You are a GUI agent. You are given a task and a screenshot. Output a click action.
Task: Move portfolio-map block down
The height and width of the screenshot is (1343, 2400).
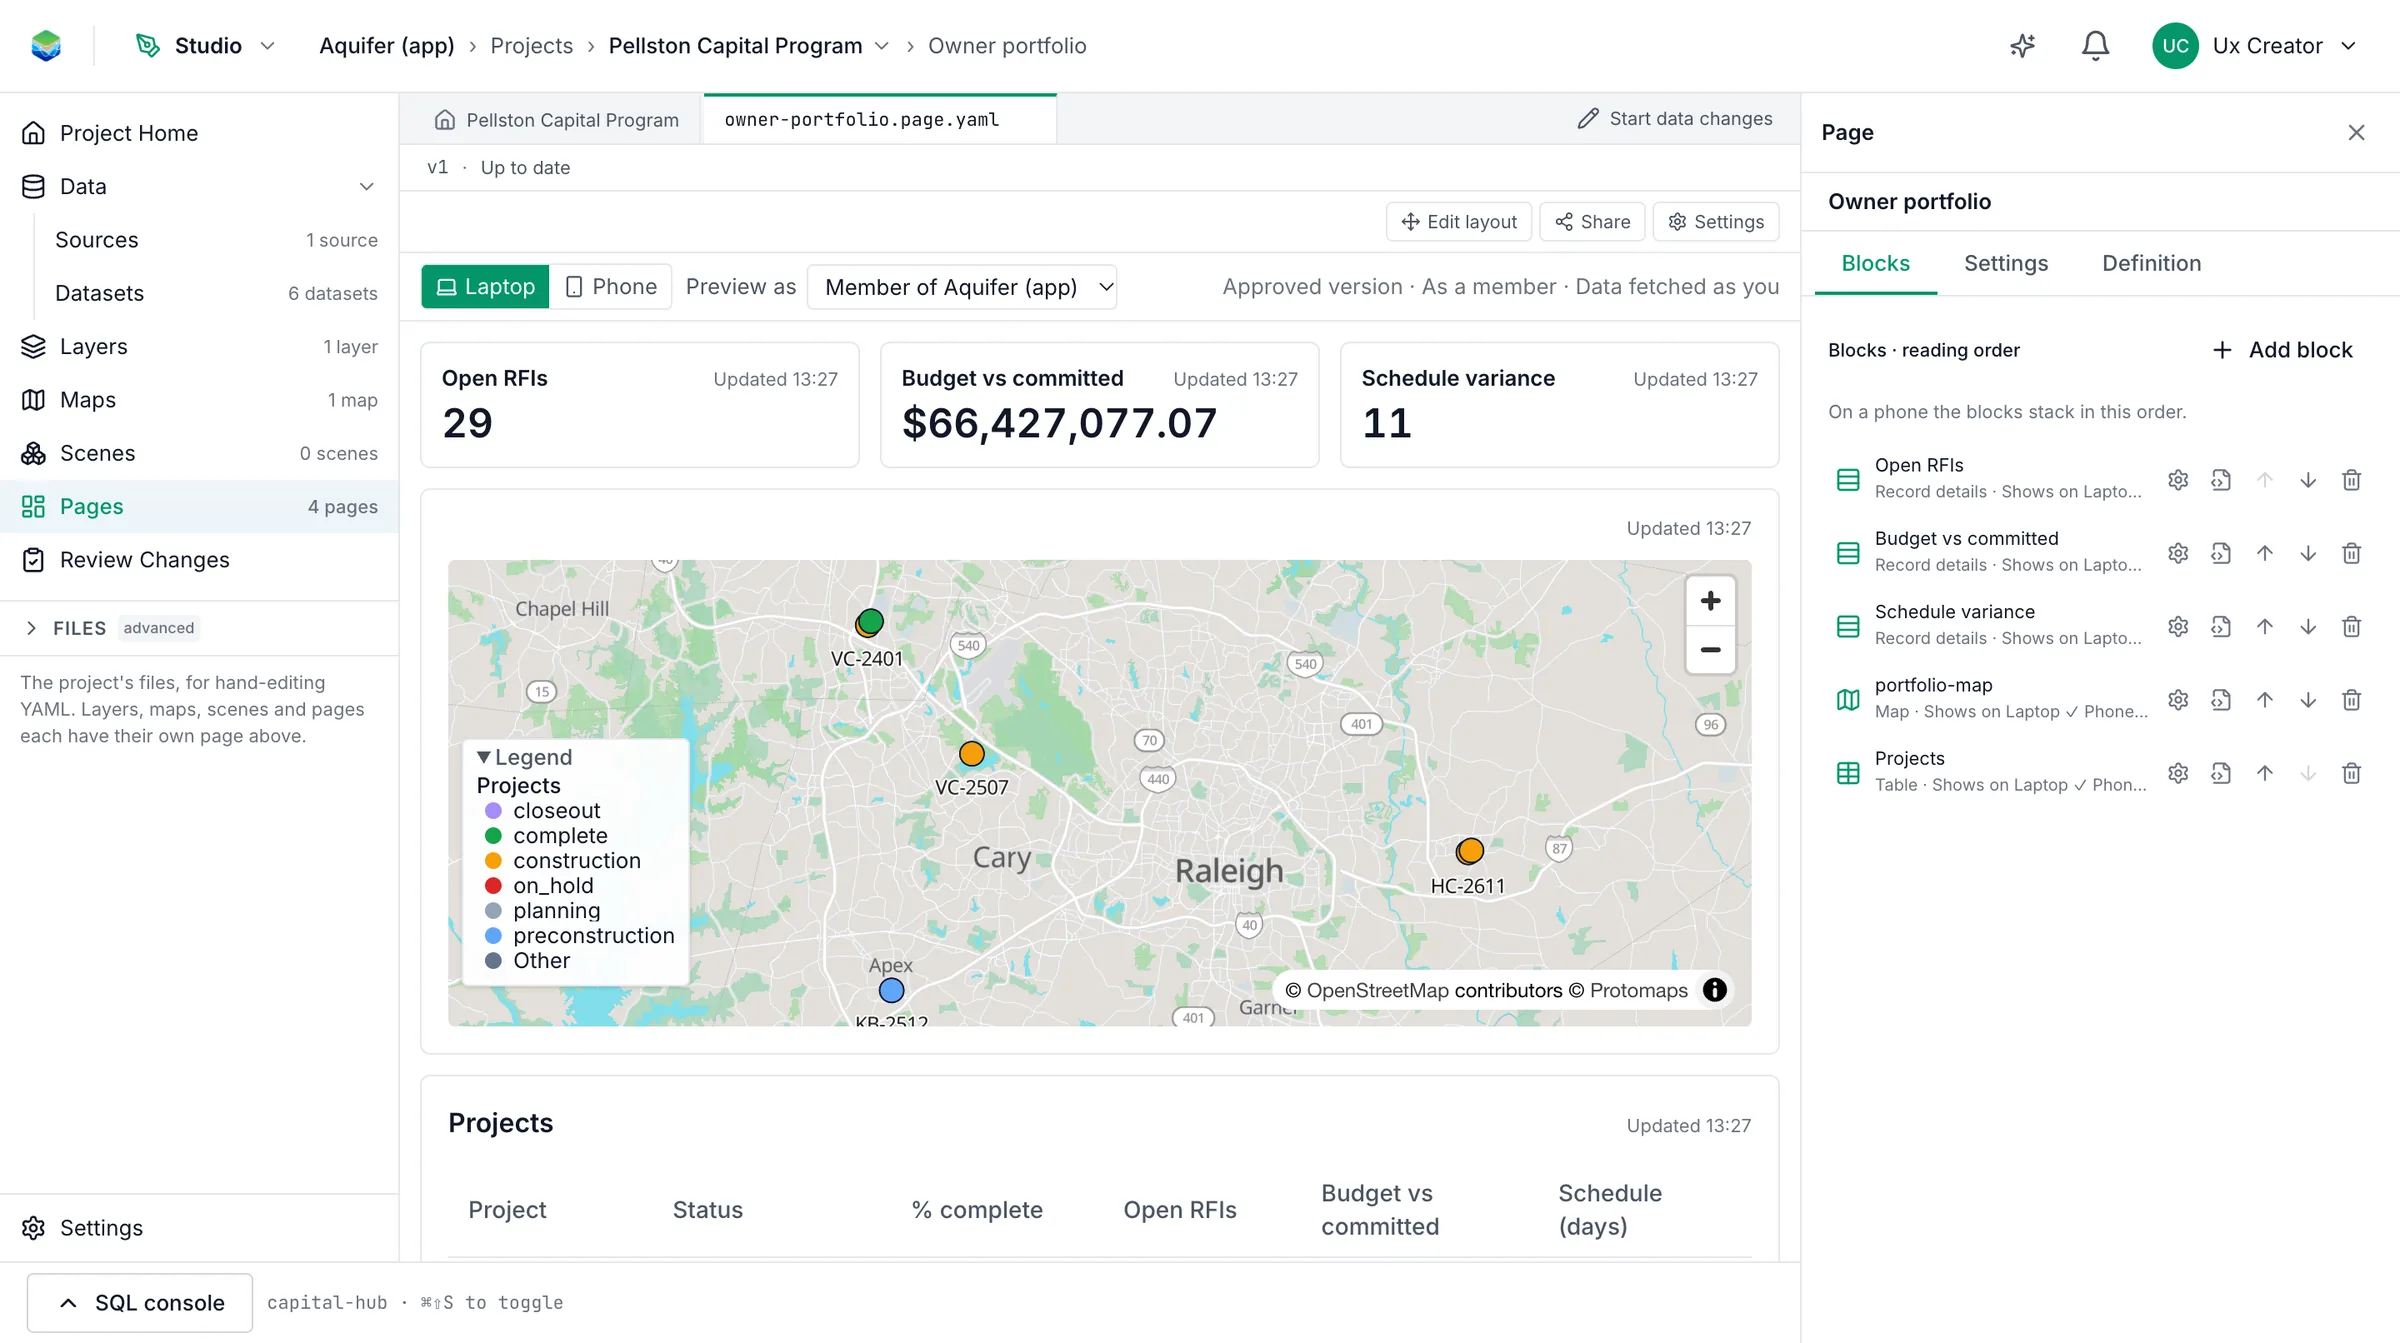coord(2308,700)
